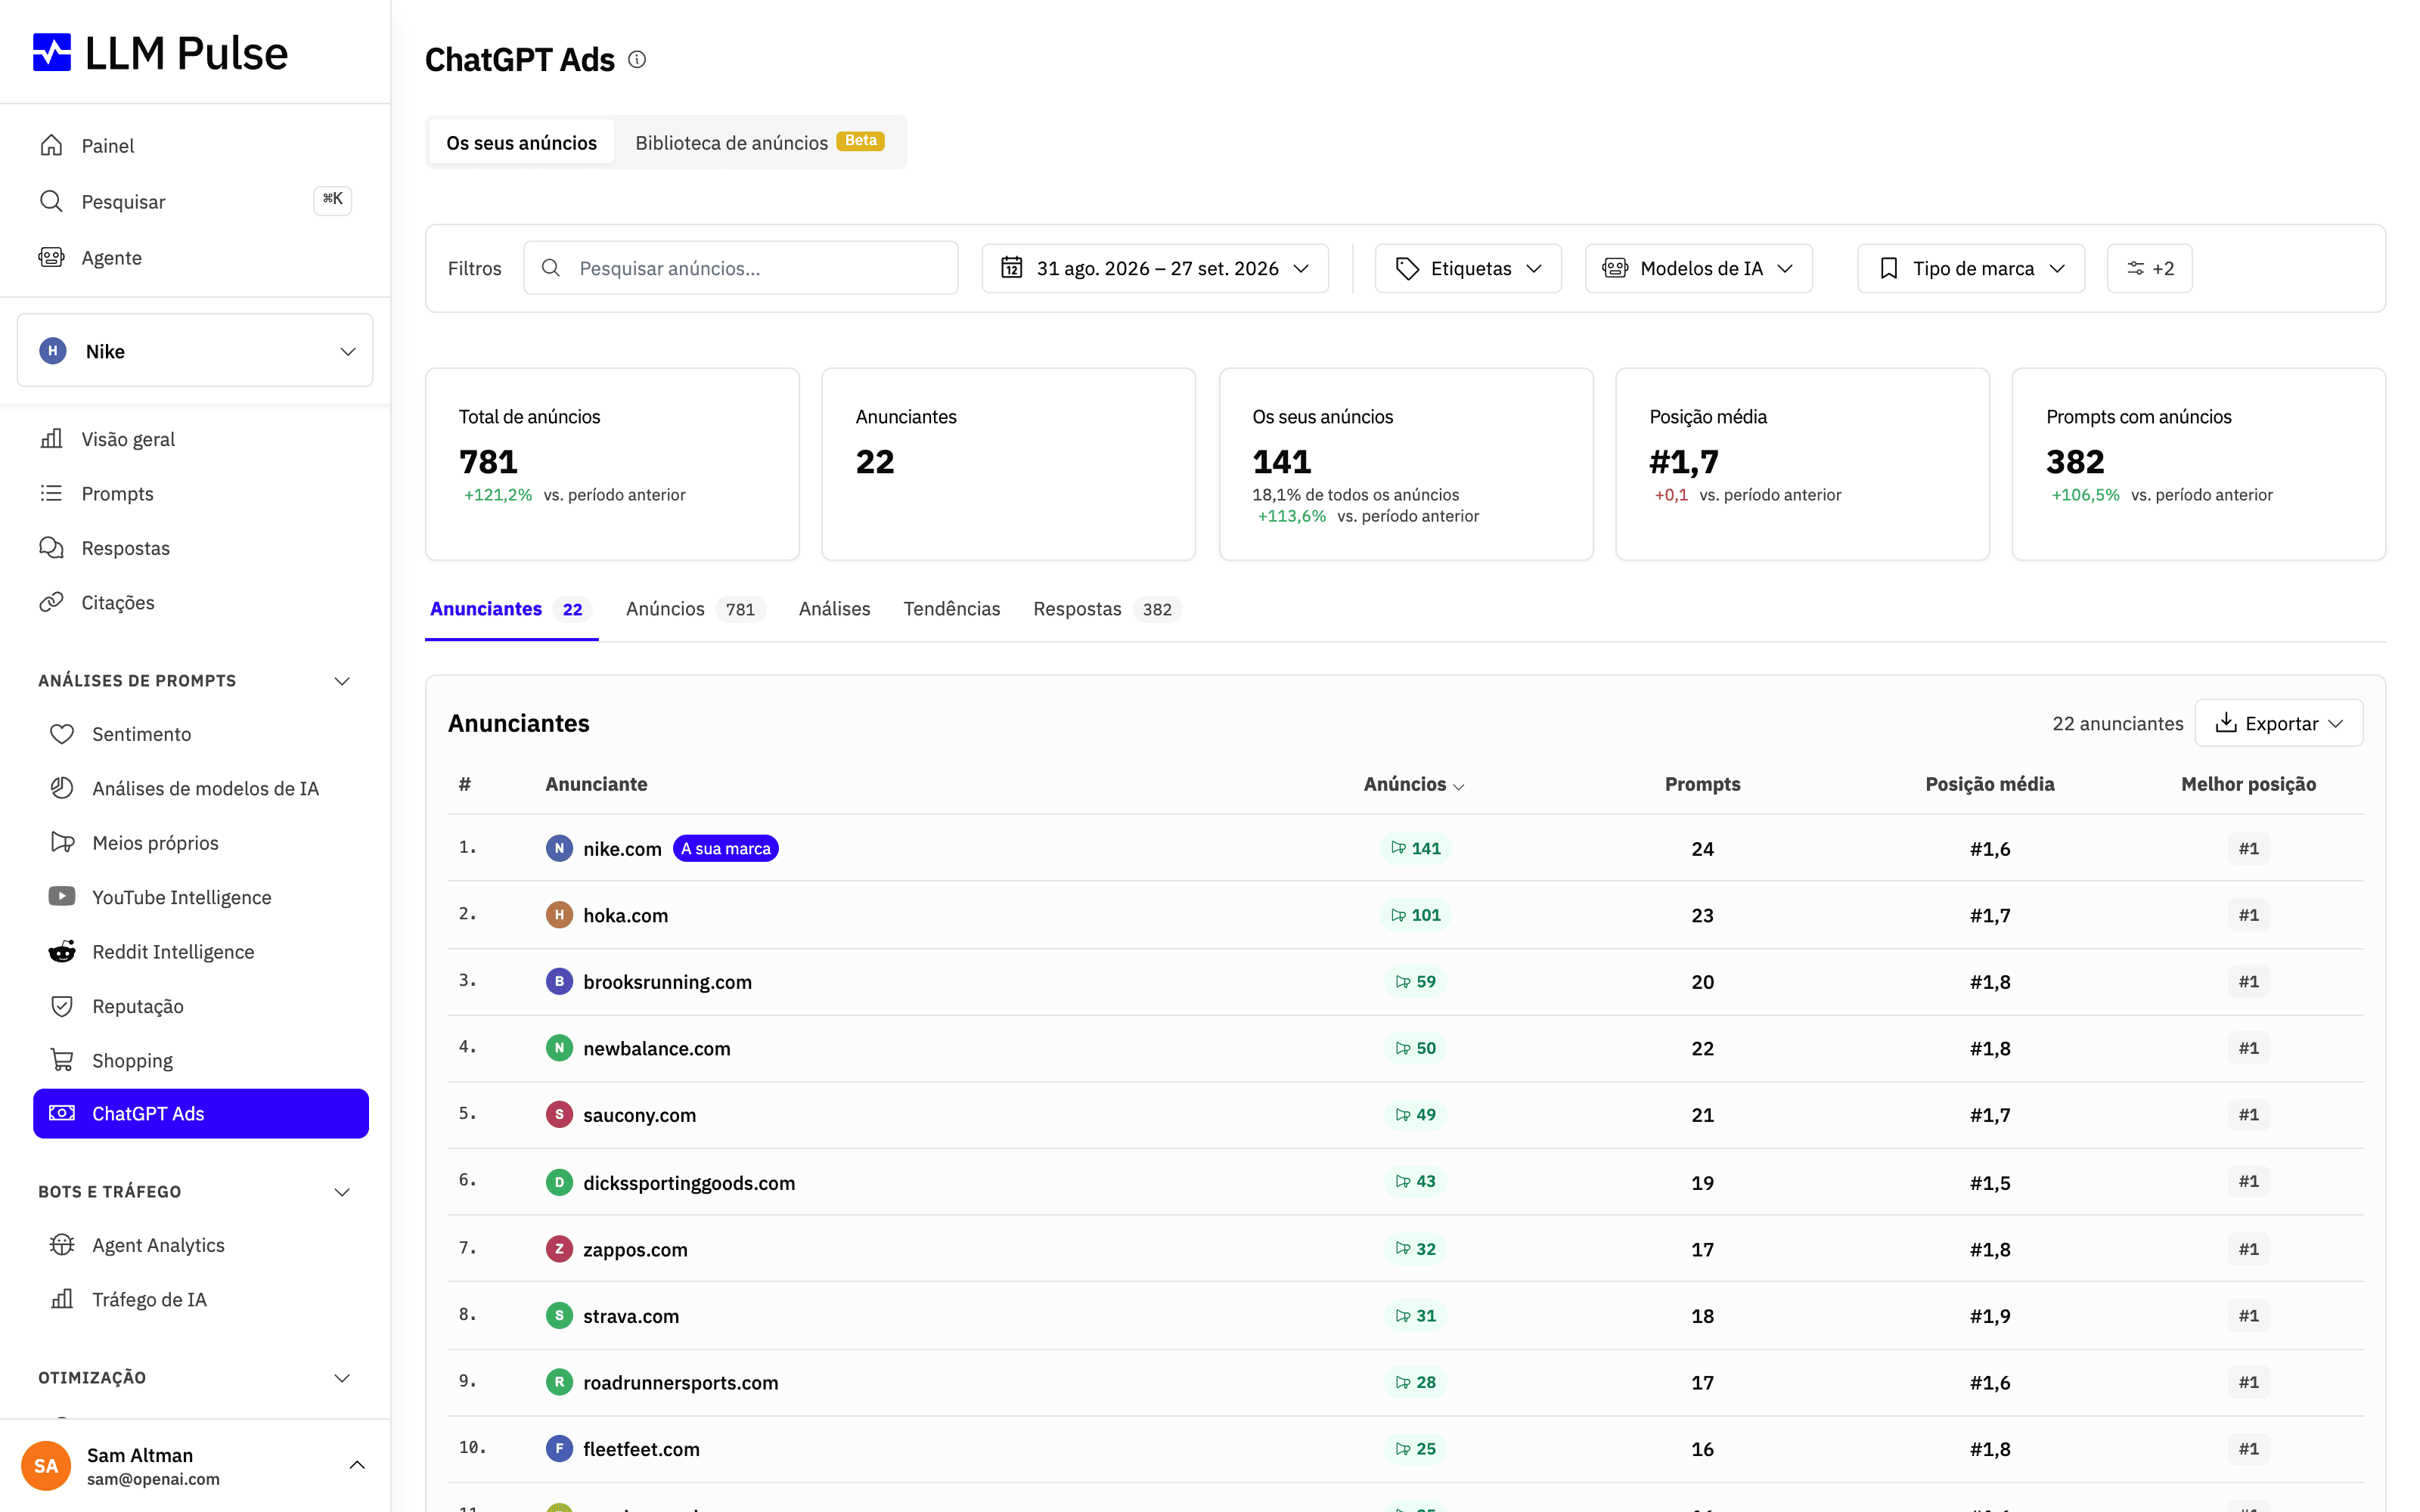Click the Respostas chat bubbles icon
This screenshot has width=2420, height=1512.
tap(51, 547)
